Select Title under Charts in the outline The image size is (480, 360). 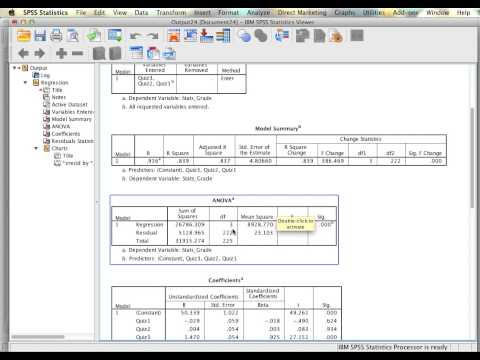(68, 156)
